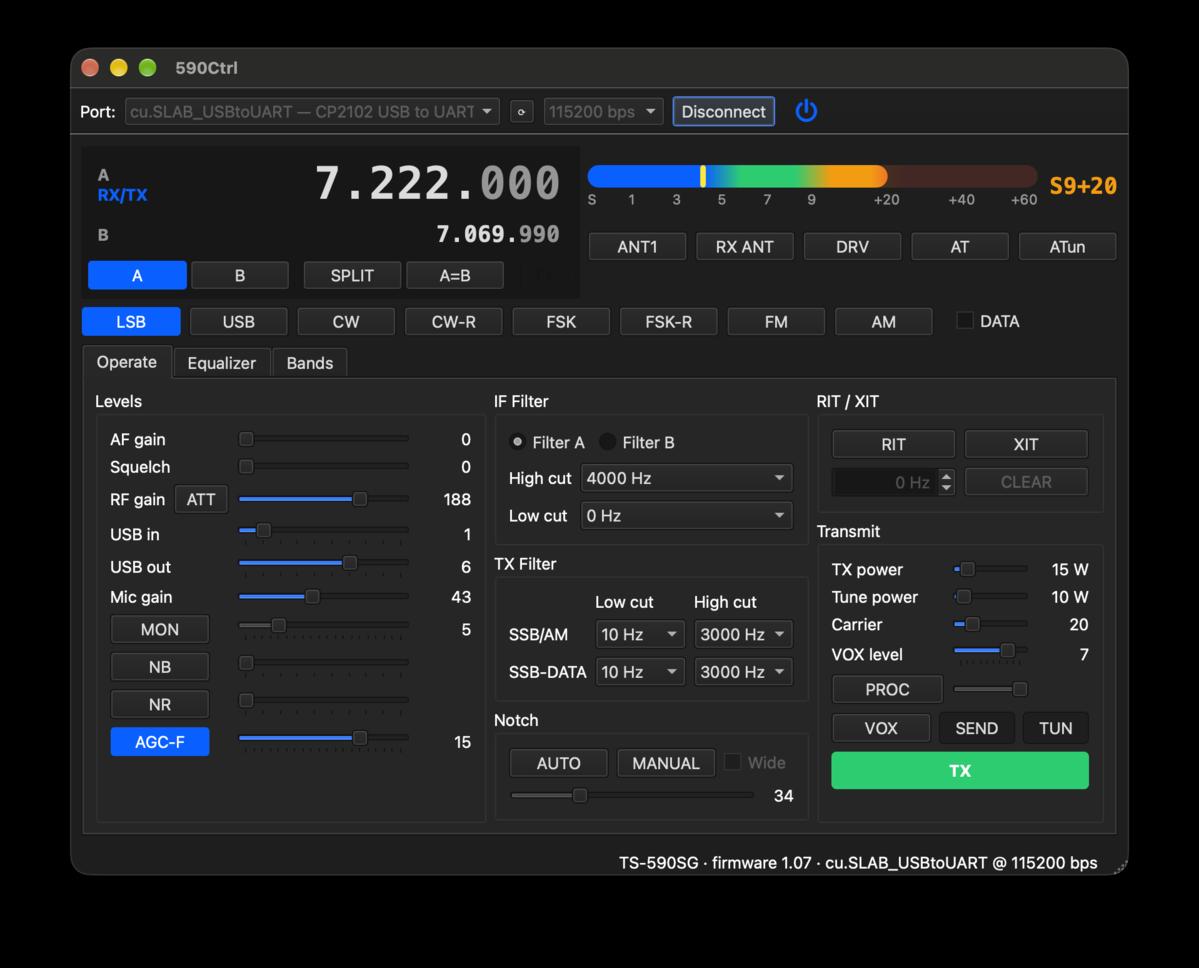
Task: Toggle VOX button
Action: [x=881, y=728]
